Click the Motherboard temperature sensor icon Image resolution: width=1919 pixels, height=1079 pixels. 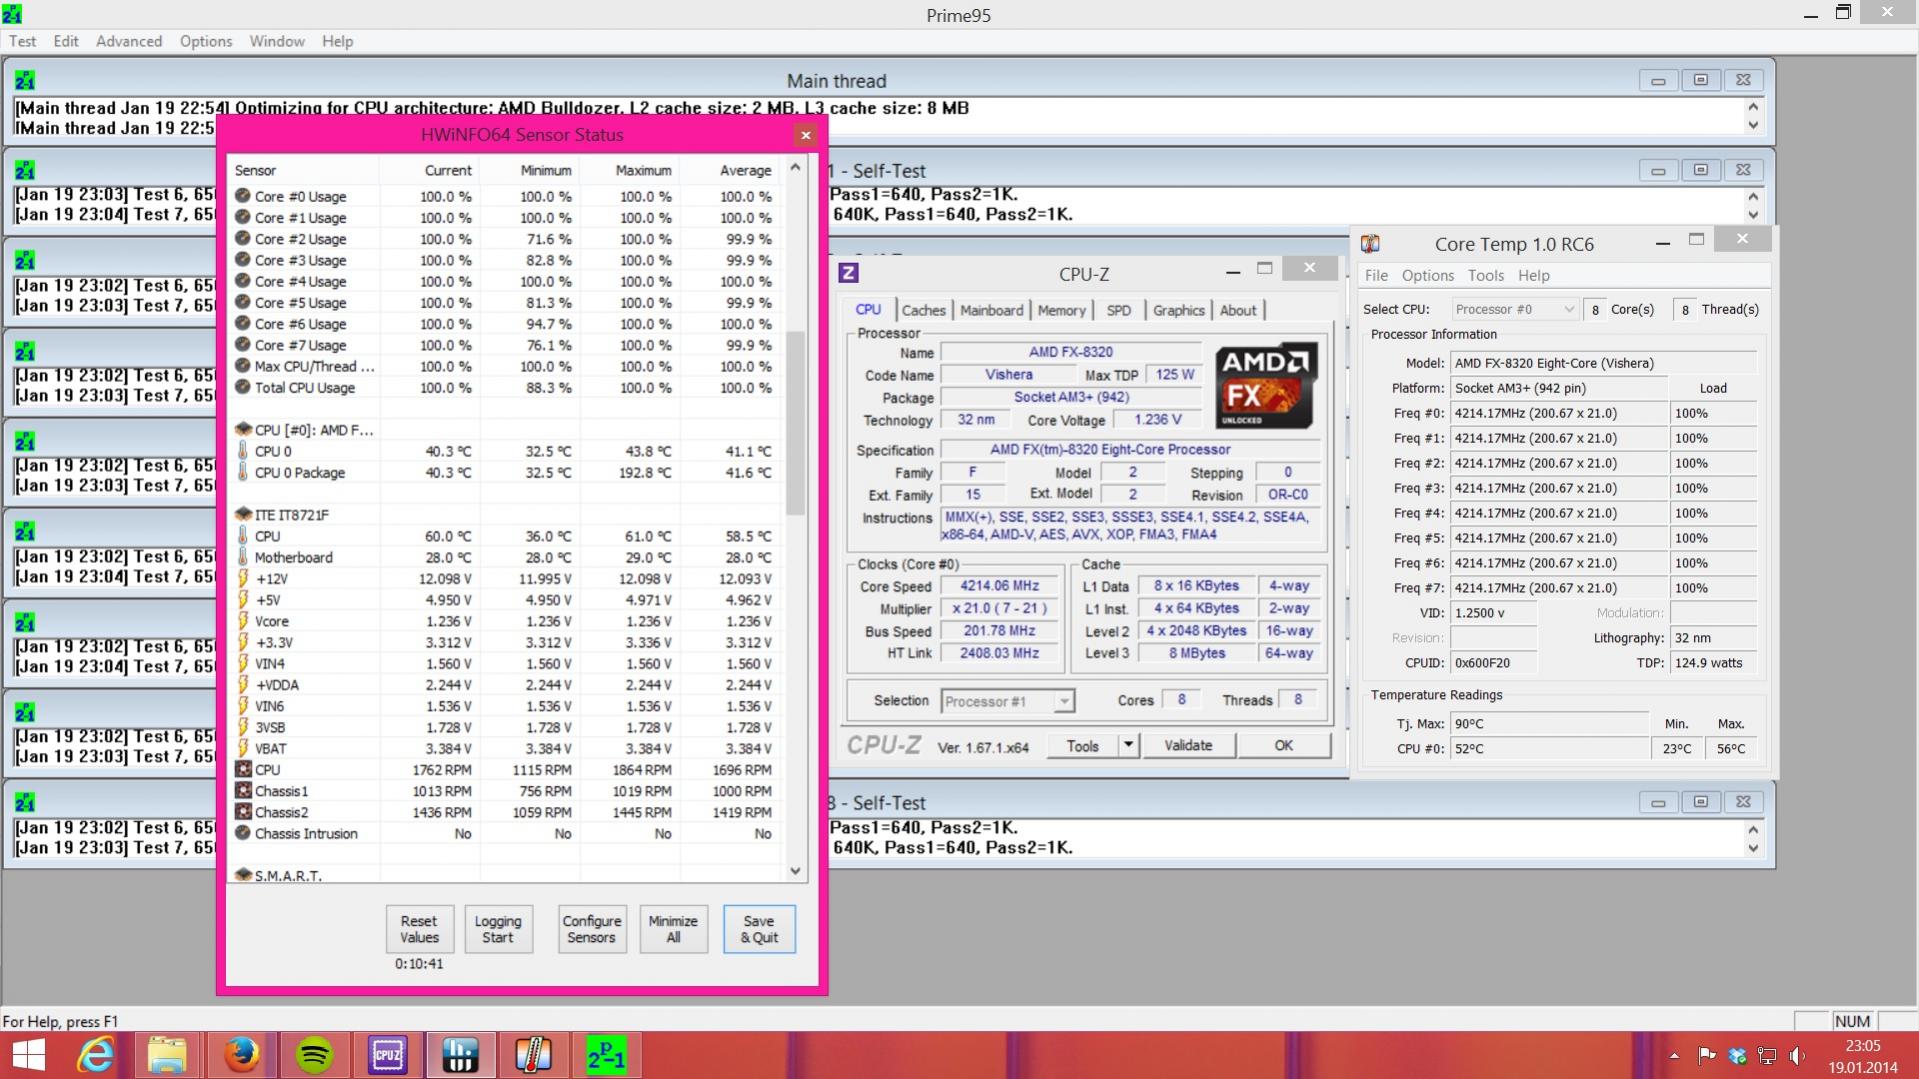click(242, 557)
